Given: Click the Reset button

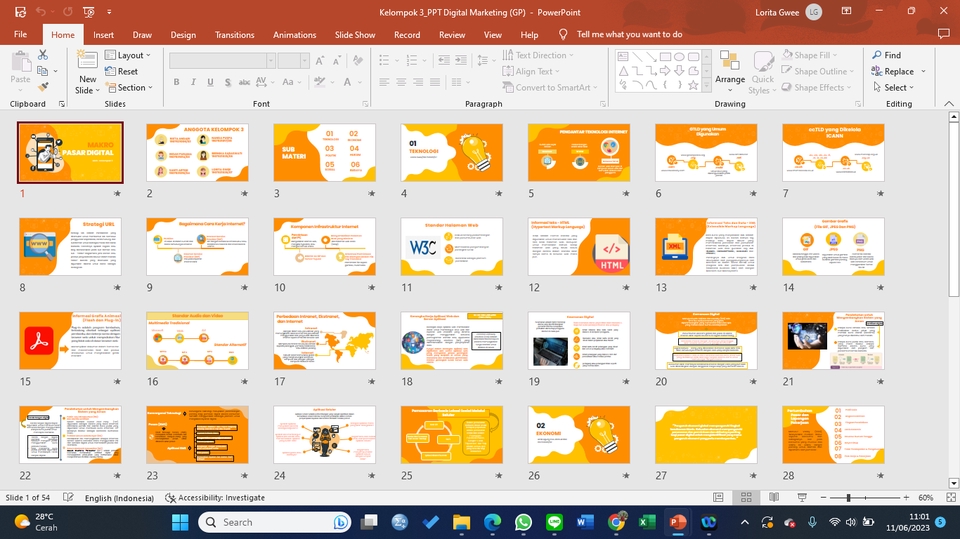Looking at the screenshot, I should [x=121, y=71].
